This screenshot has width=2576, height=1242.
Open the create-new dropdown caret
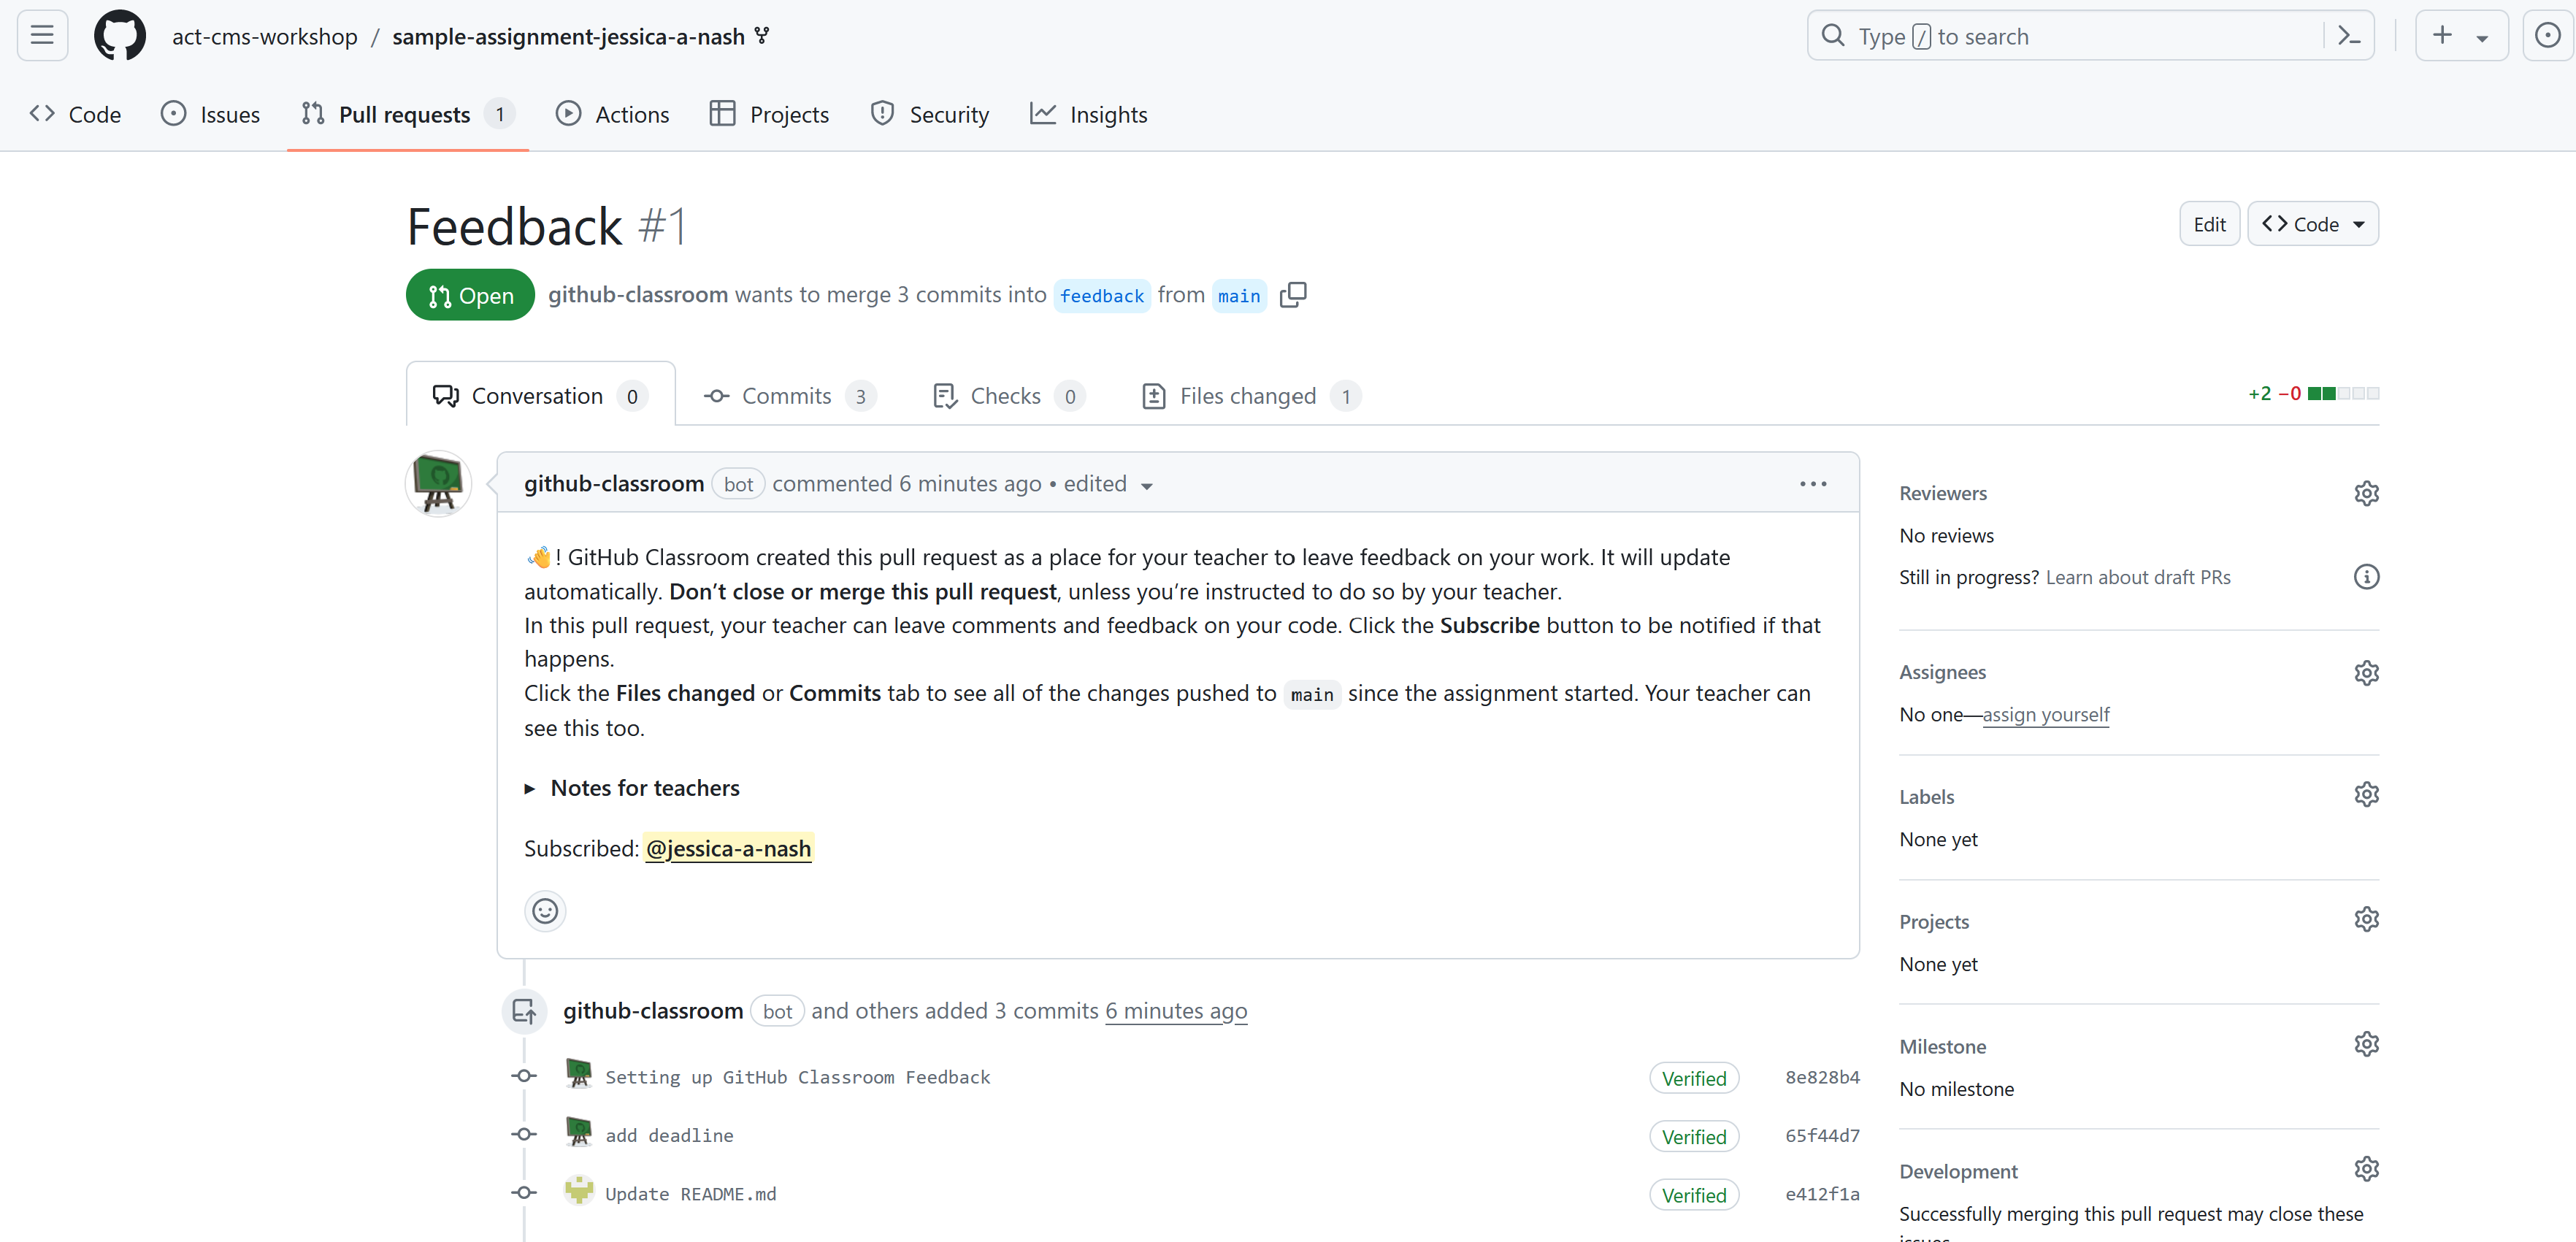[x=2482, y=38]
